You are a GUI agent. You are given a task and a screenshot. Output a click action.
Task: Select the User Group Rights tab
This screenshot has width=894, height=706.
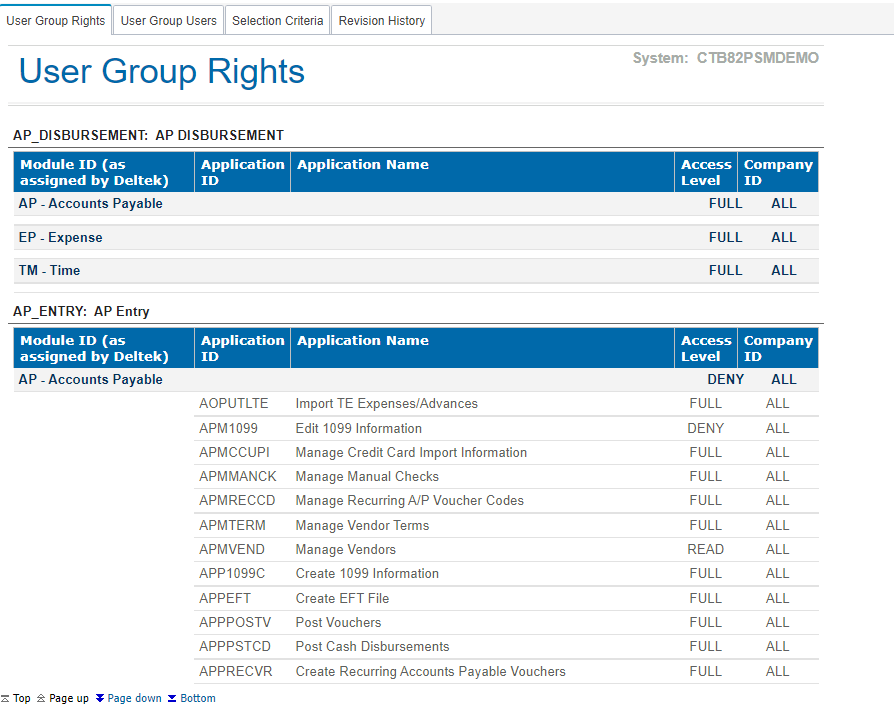(x=56, y=20)
